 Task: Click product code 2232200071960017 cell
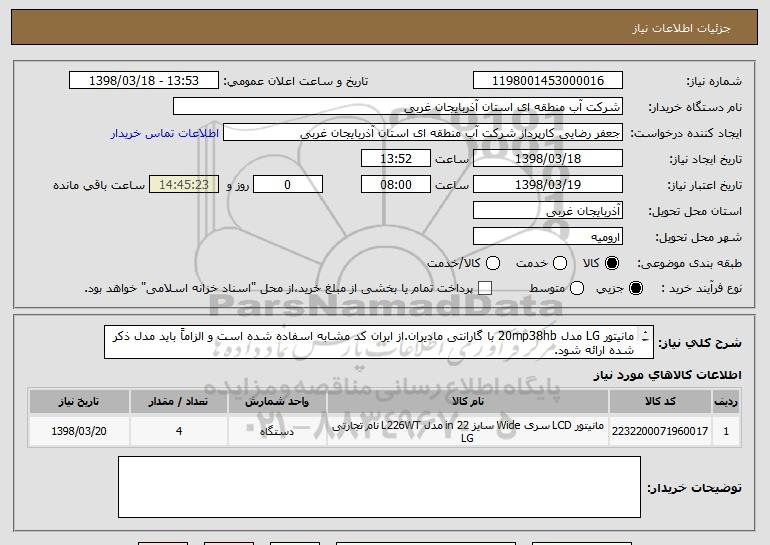click(660, 431)
